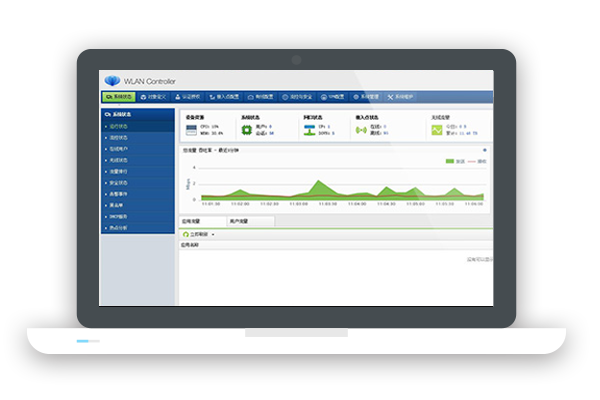
Task: Select the 应用流量 tab
Action: [x=191, y=221]
